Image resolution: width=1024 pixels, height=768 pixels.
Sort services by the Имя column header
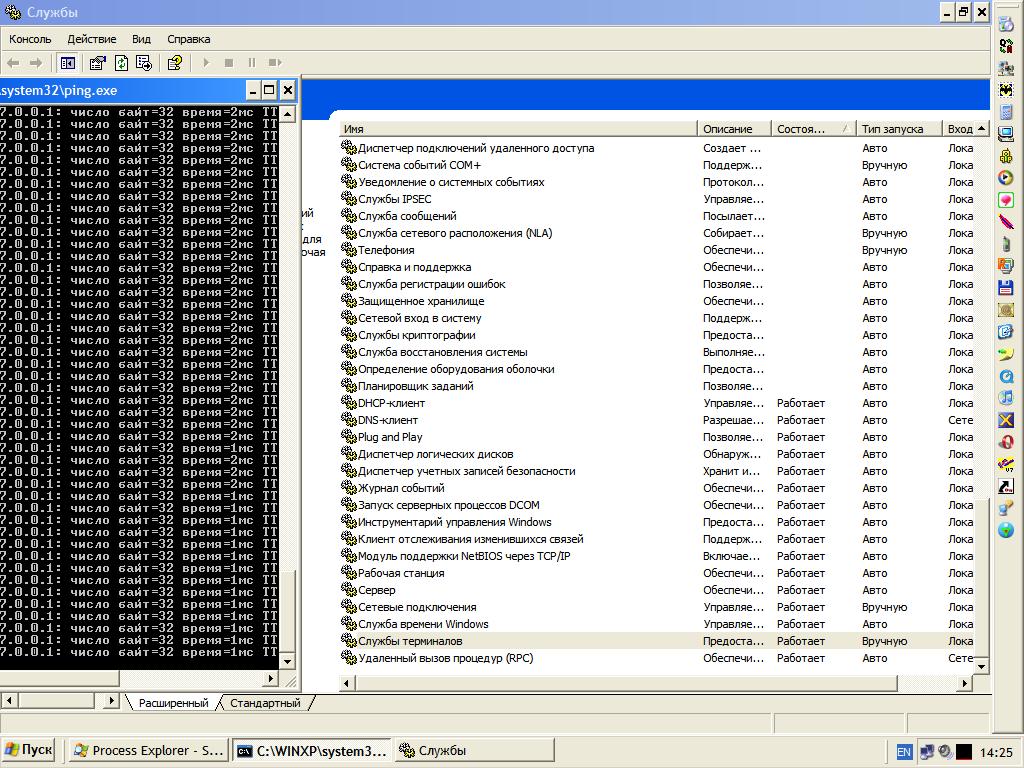coord(519,129)
